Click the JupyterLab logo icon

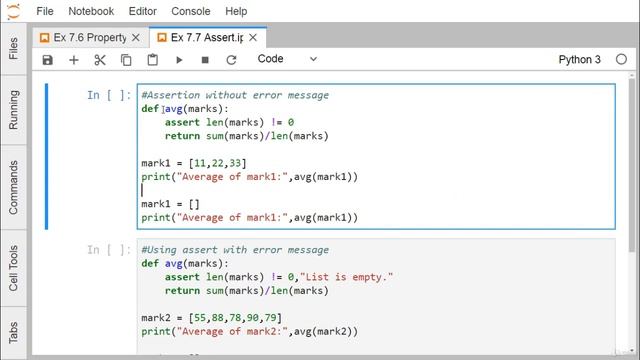pyautogui.click(x=13, y=11)
